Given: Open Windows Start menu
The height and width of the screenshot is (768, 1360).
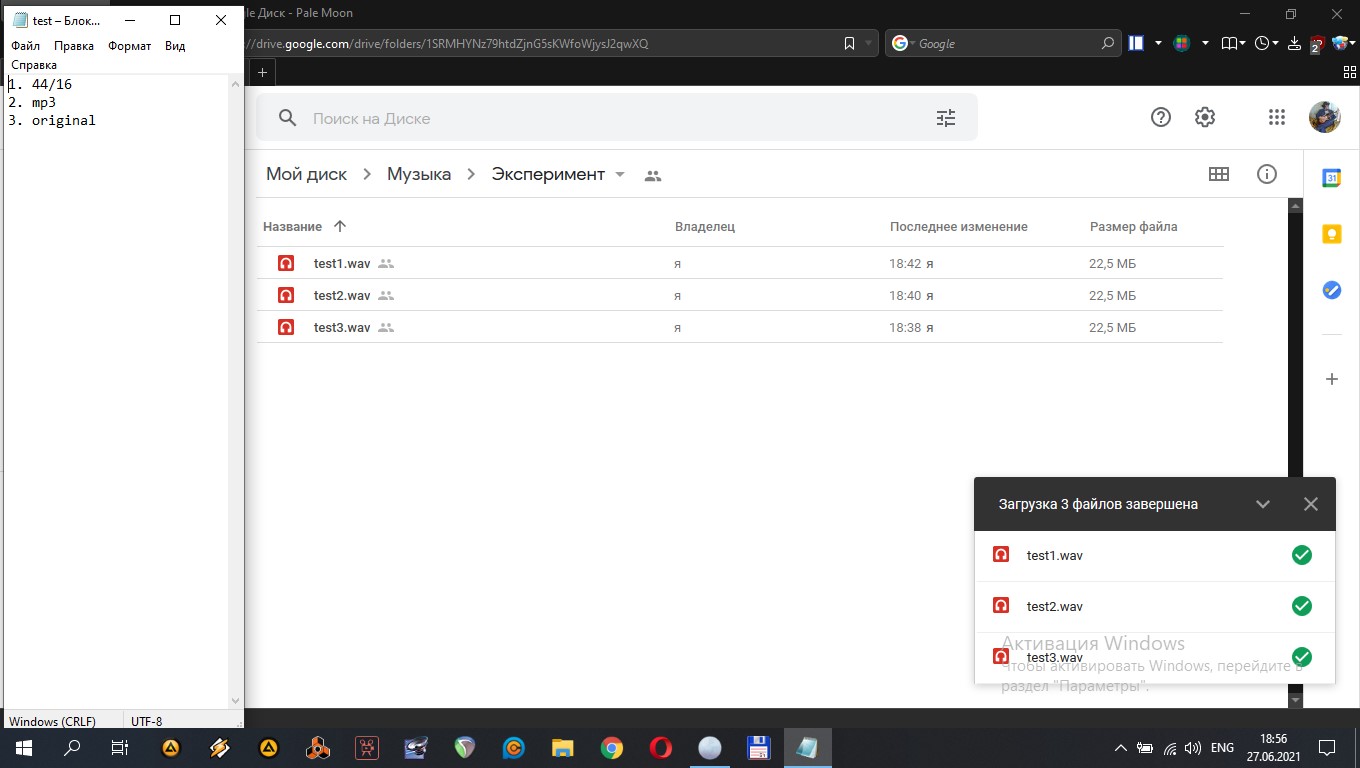Looking at the screenshot, I should pyautogui.click(x=24, y=747).
